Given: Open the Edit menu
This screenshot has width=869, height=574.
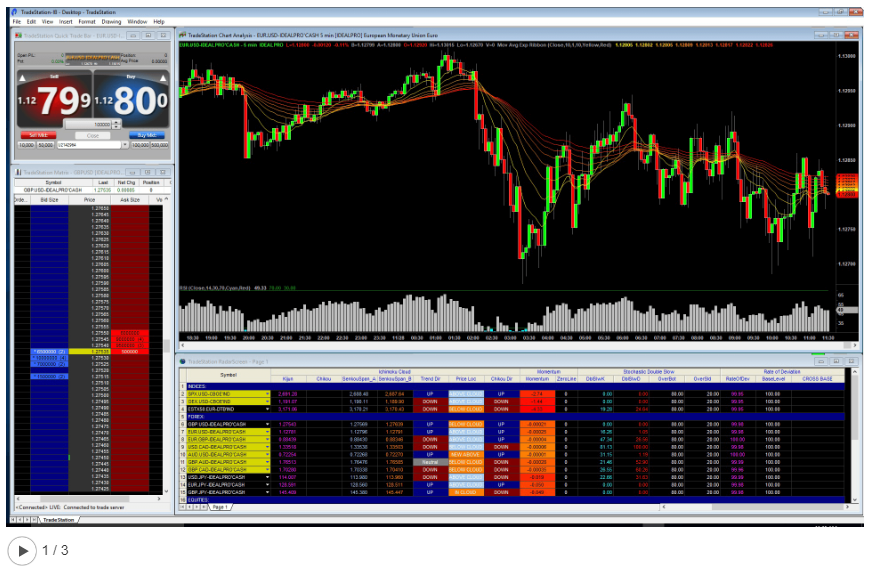Looking at the screenshot, I should [x=31, y=22].
